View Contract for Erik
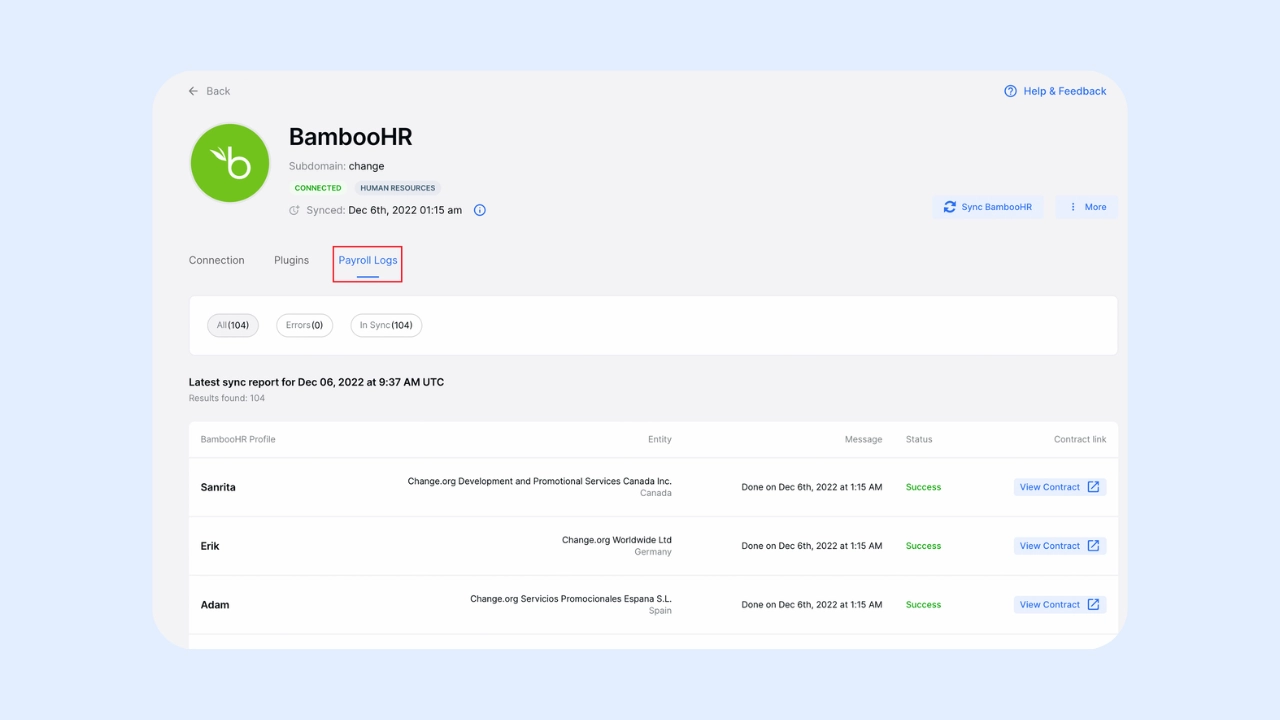This screenshot has height=720, width=1280. 1060,546
